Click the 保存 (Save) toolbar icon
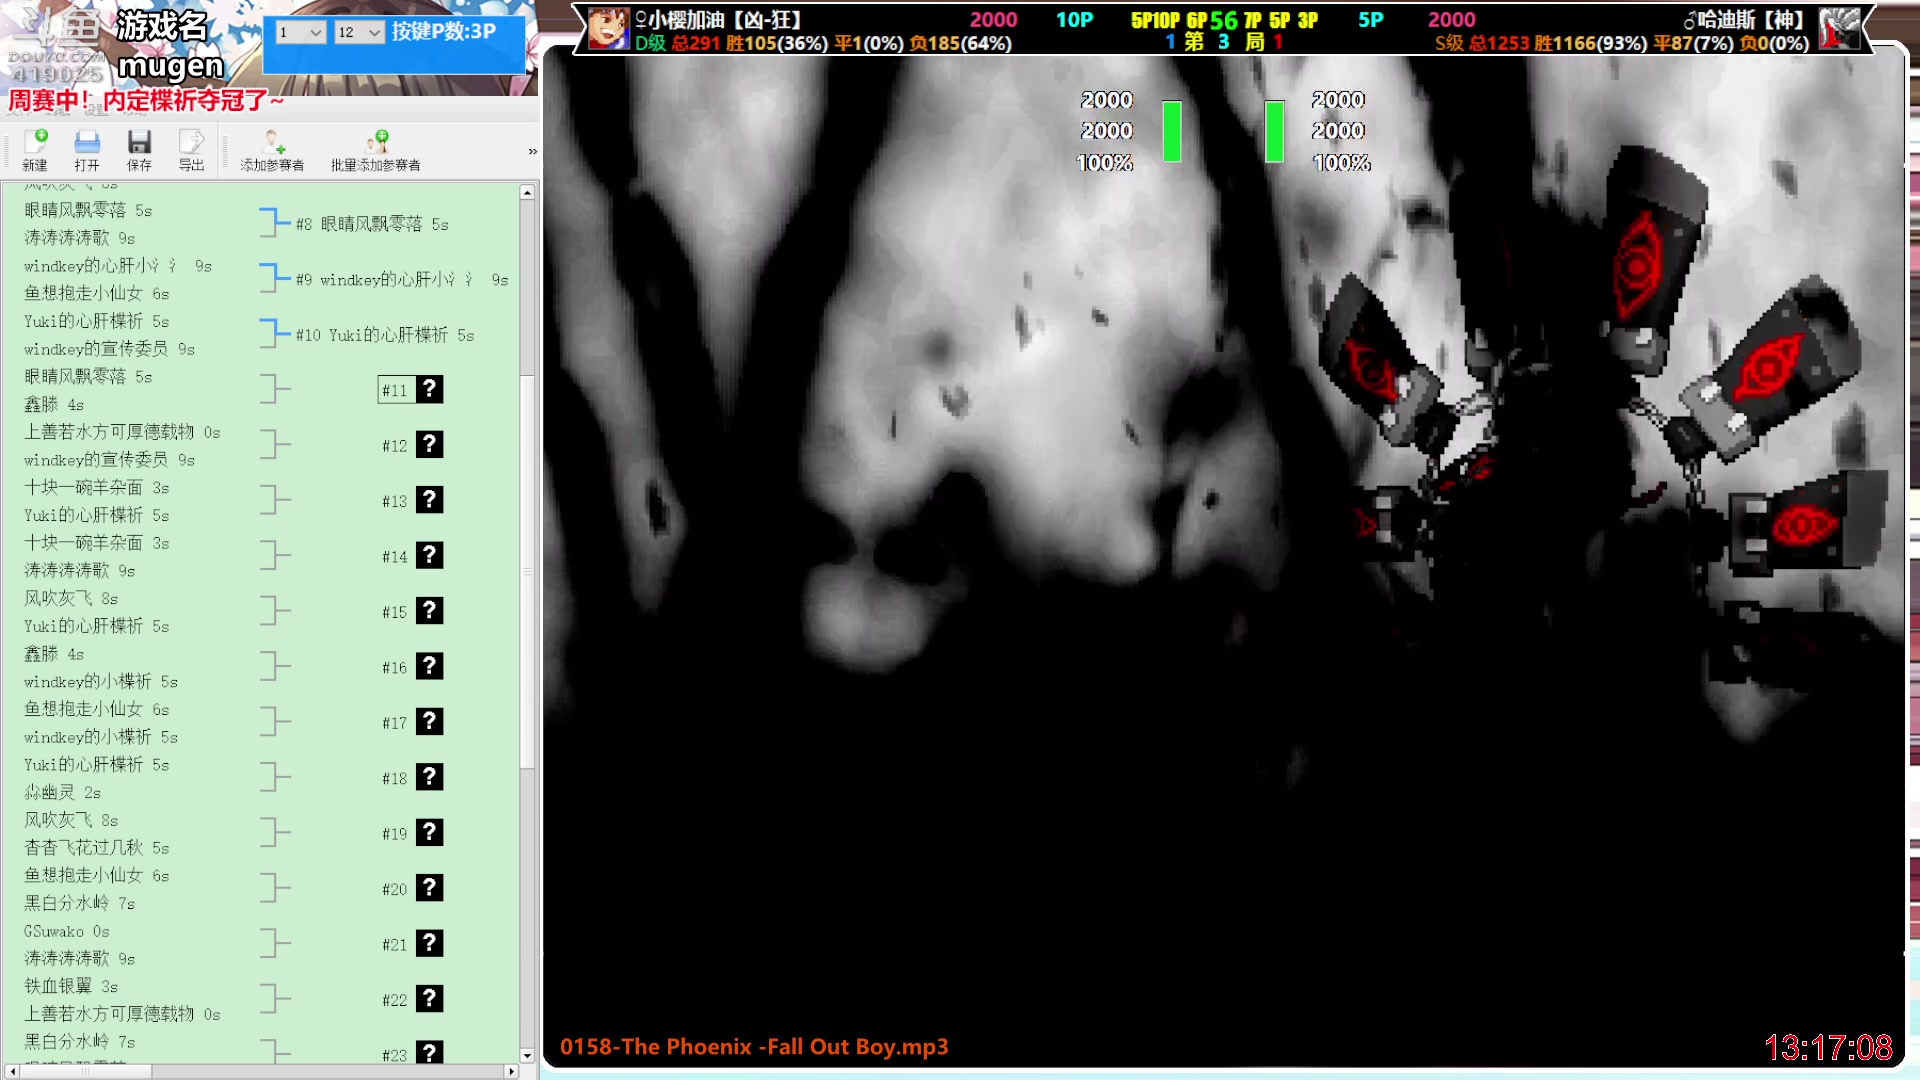Image resolution: width=1920 pixels, height=1080 pixels. click(x=139, y=150)
